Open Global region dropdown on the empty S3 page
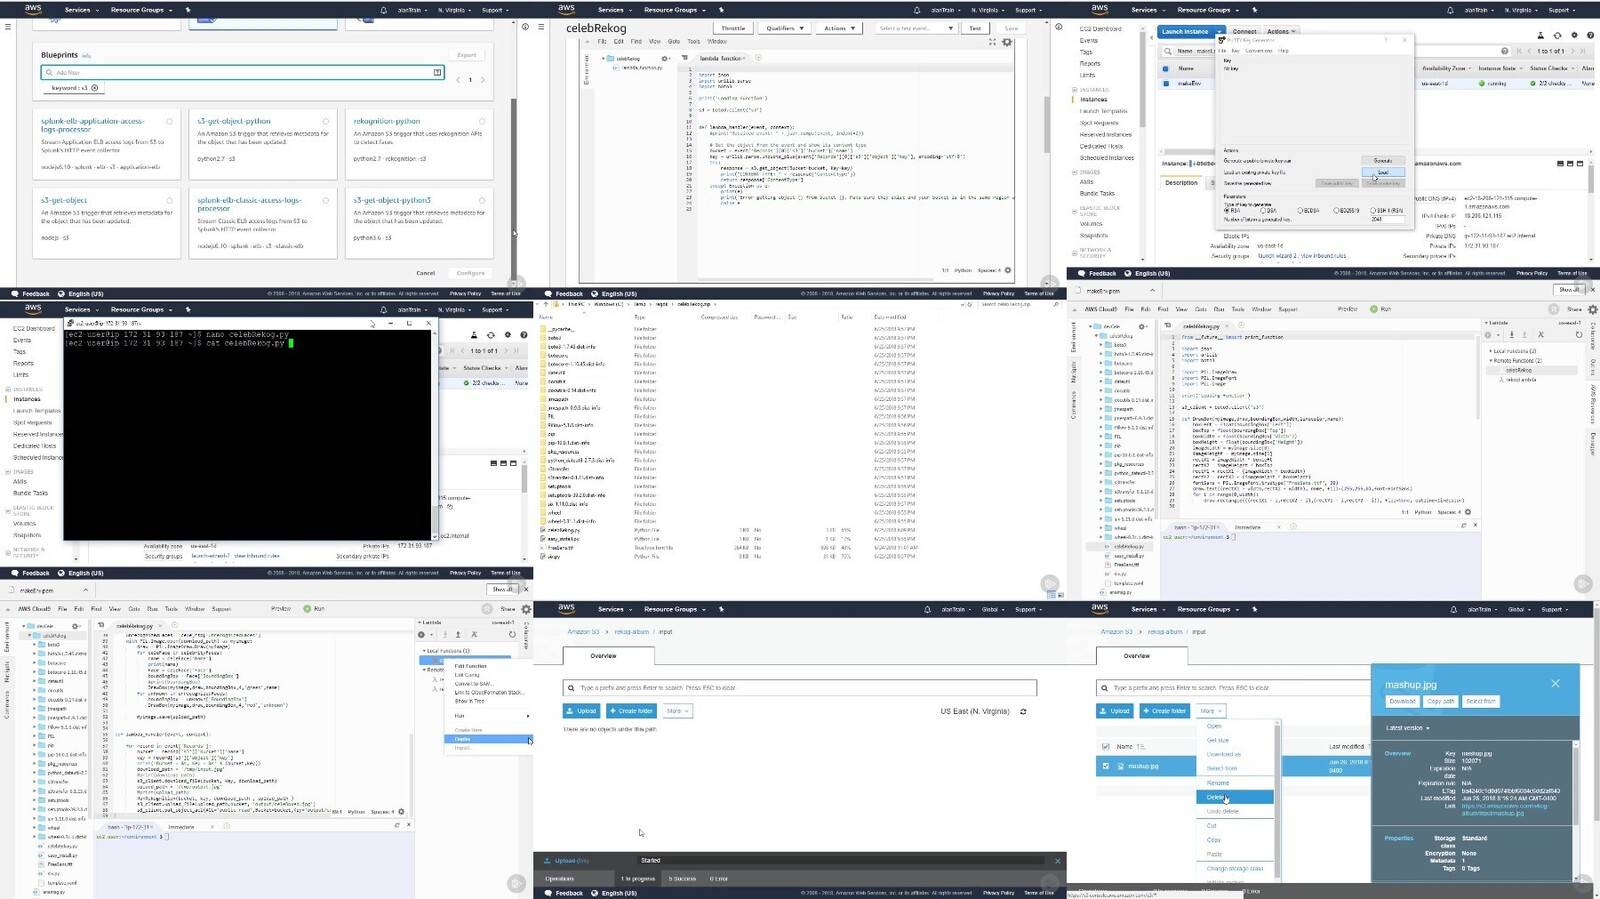The height and width of the screenshot is (899, 1600). [x=992, y=609]
